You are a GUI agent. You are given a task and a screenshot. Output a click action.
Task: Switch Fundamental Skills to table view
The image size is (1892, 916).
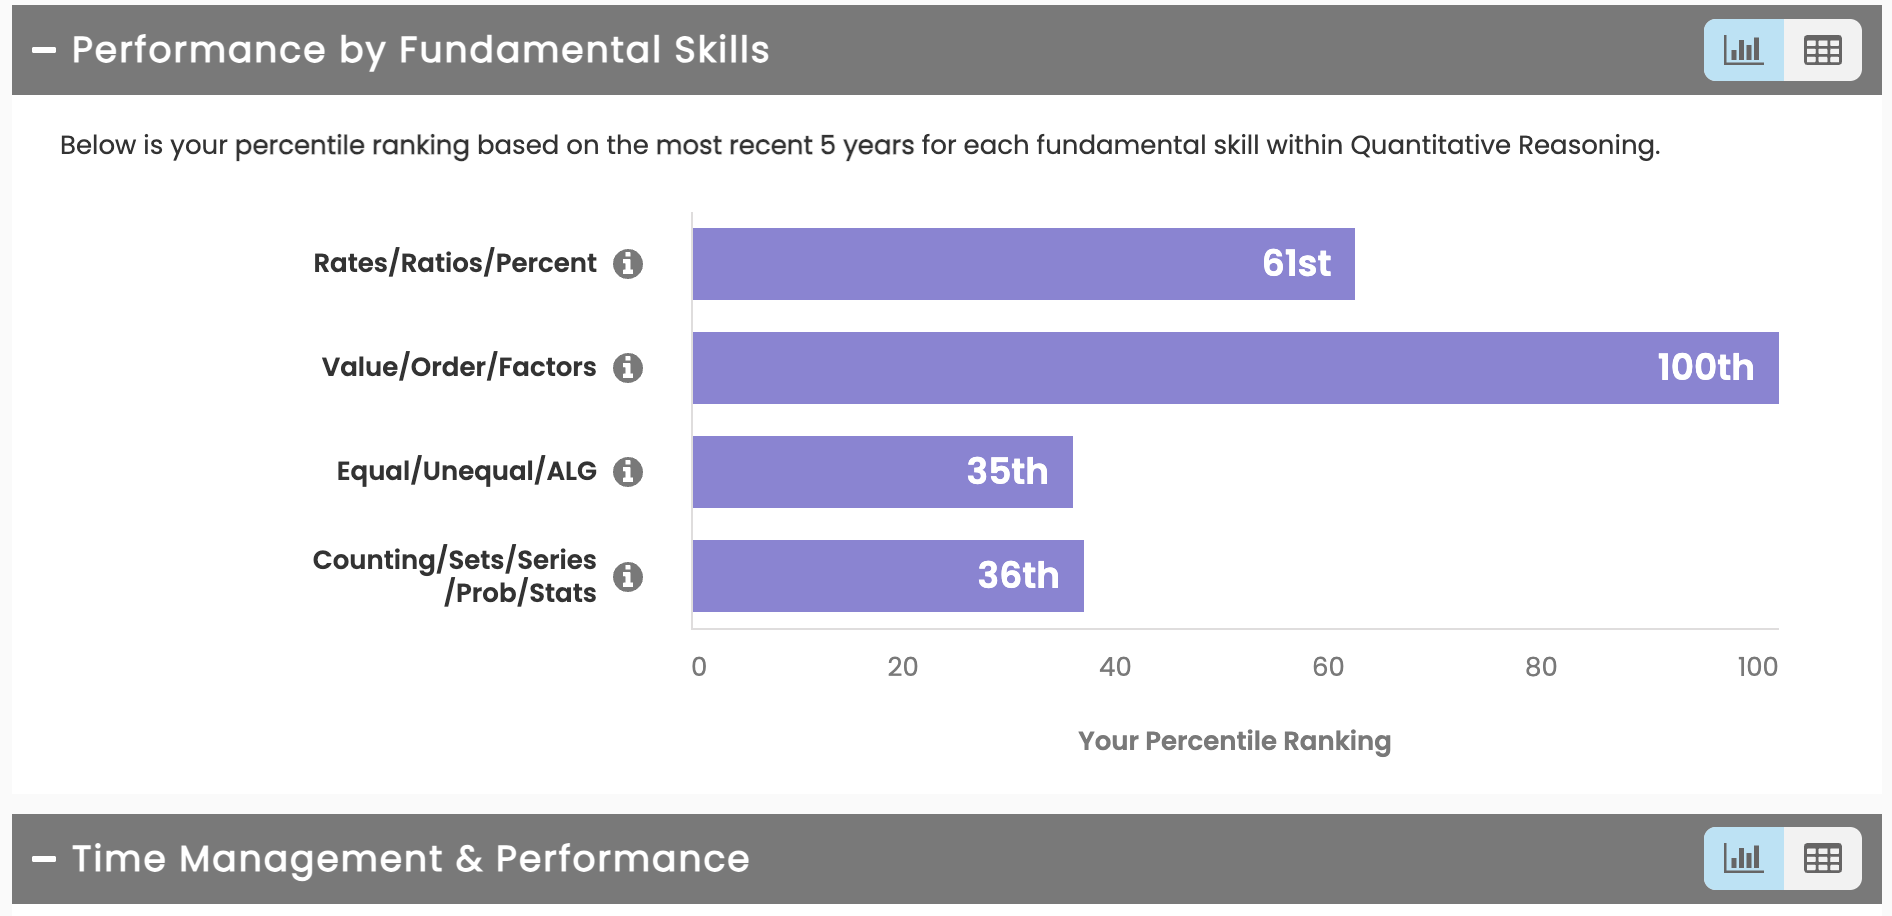(1822, 50)
